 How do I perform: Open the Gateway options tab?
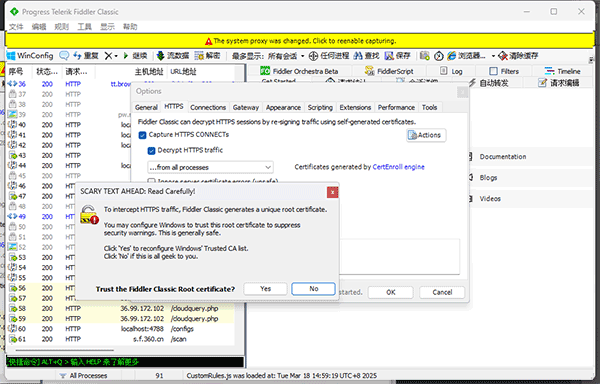[246, 107]
